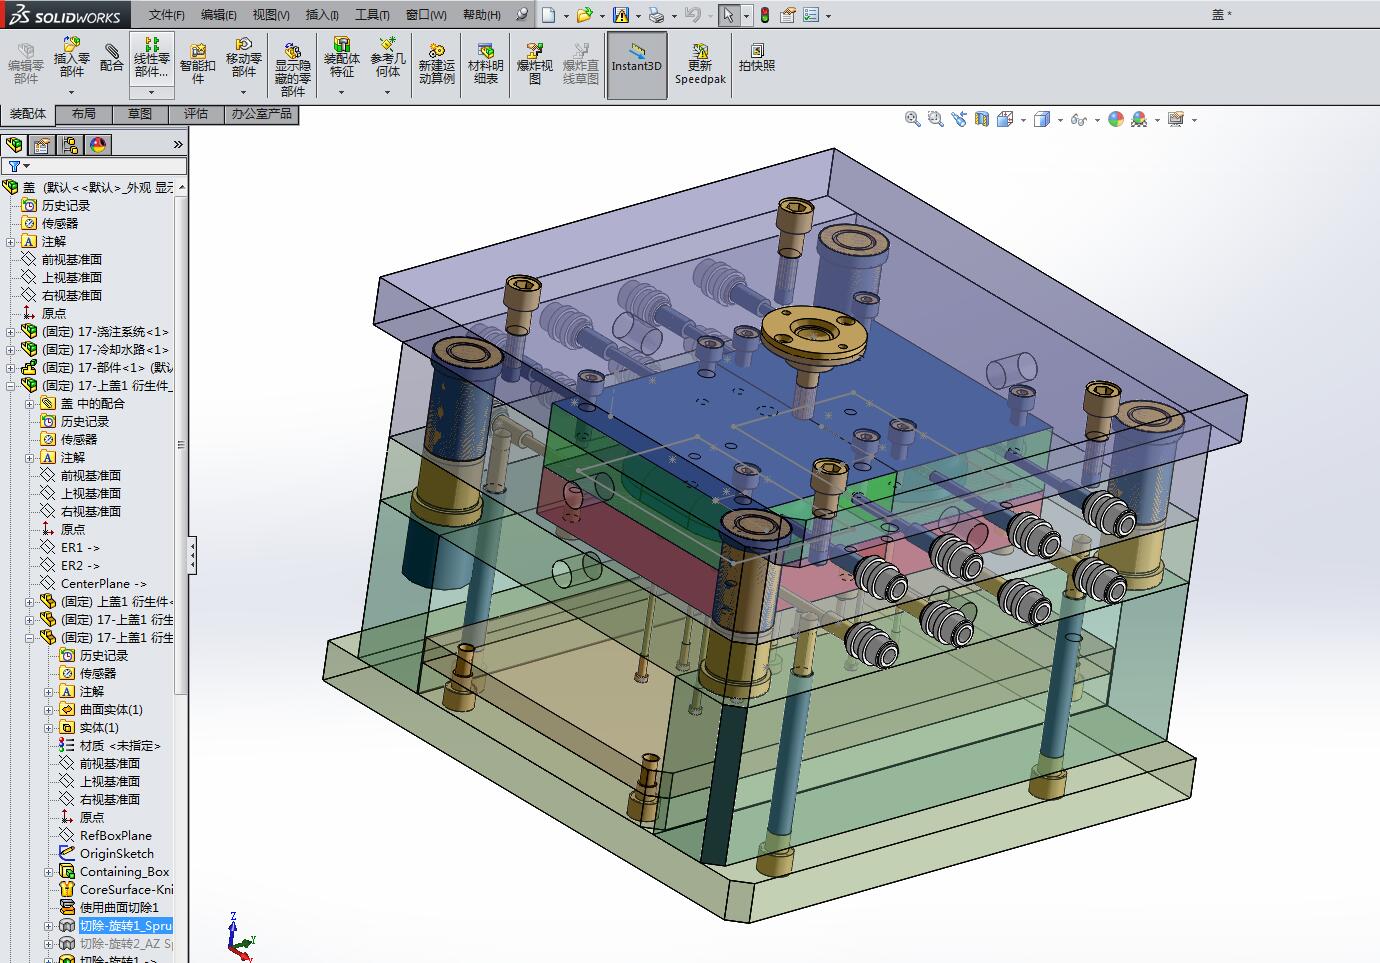The height and width of the screenshot is (963, 1380).
Task: Select the 移动零部件 (Move Component) tool
Action: coord(244,58)
